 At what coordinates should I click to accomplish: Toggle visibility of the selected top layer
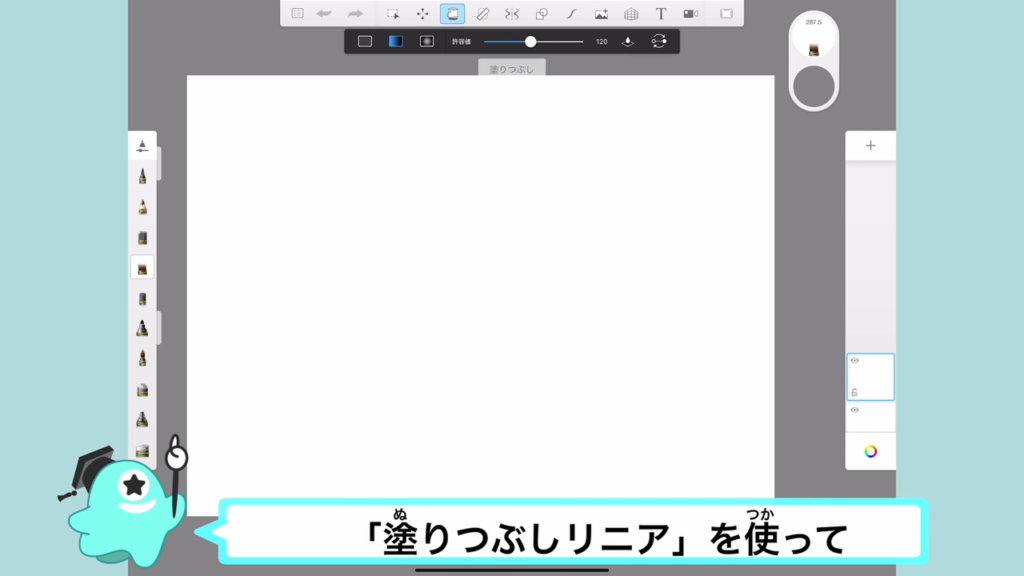(x=855, y=360)
